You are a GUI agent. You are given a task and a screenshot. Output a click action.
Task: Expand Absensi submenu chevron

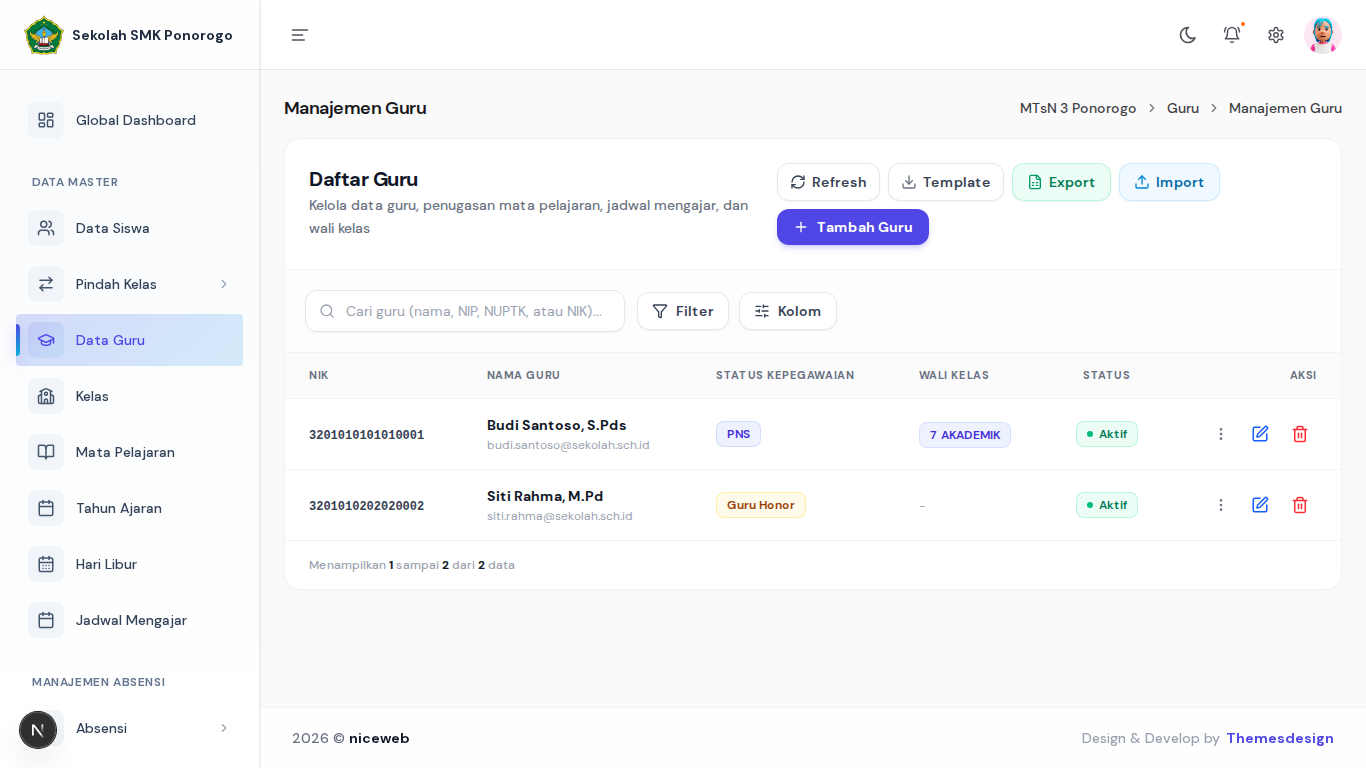(x=224, y=728)
